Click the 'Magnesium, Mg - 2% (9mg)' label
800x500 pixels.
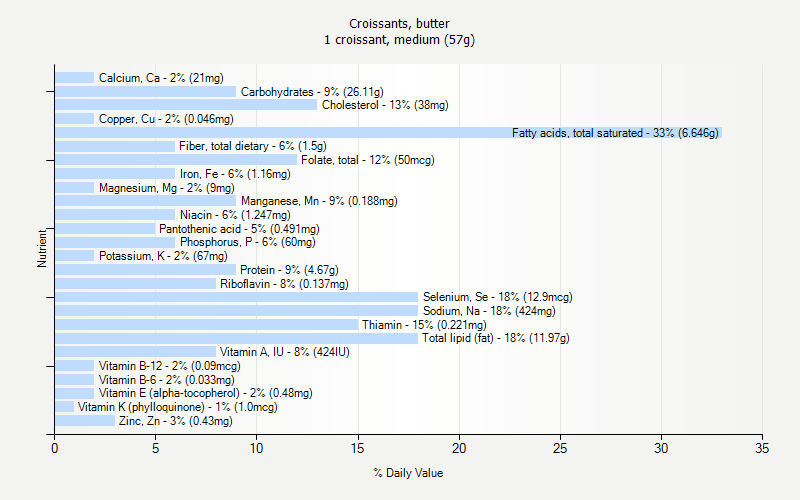(x=167, y=188)
